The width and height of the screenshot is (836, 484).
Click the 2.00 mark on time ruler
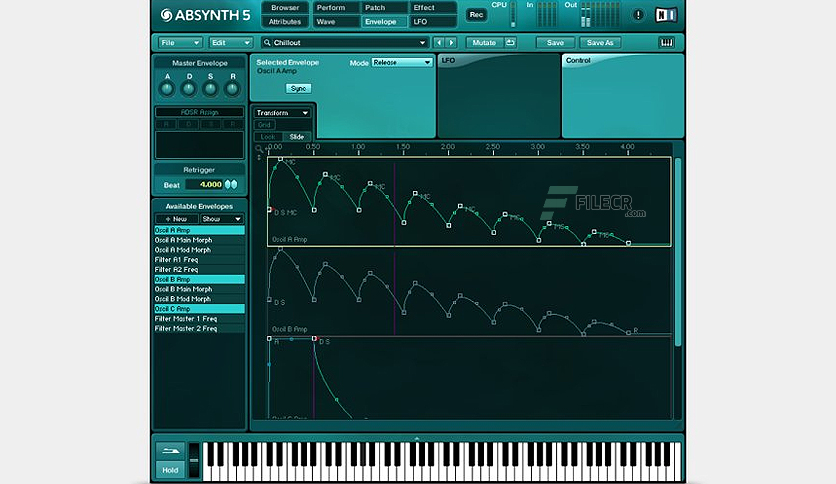click(x=448, y=147)
